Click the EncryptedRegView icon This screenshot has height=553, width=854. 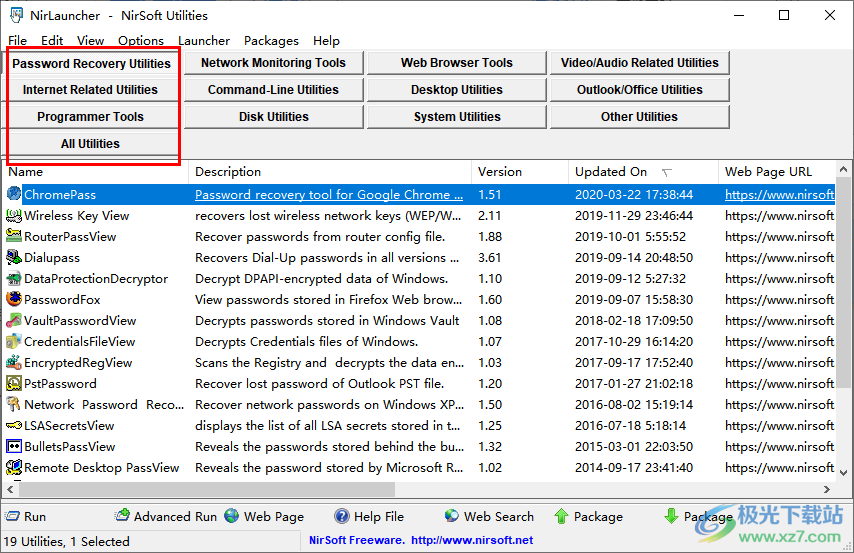pos(14,362)
